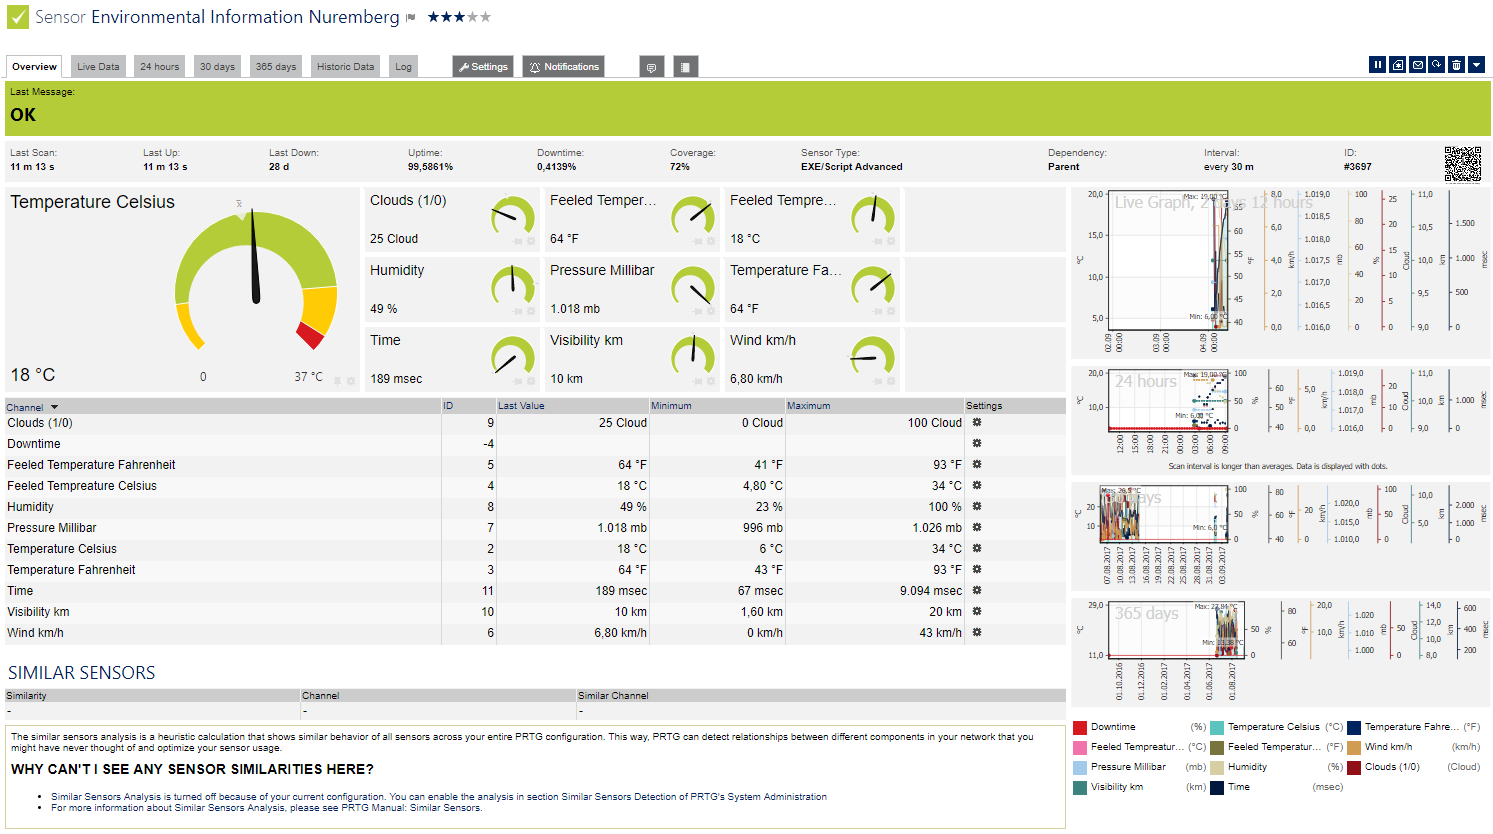The image size is (1493, 834).
Task: Pause the sensor using the pause icon
Action: tap(1378, 65)
